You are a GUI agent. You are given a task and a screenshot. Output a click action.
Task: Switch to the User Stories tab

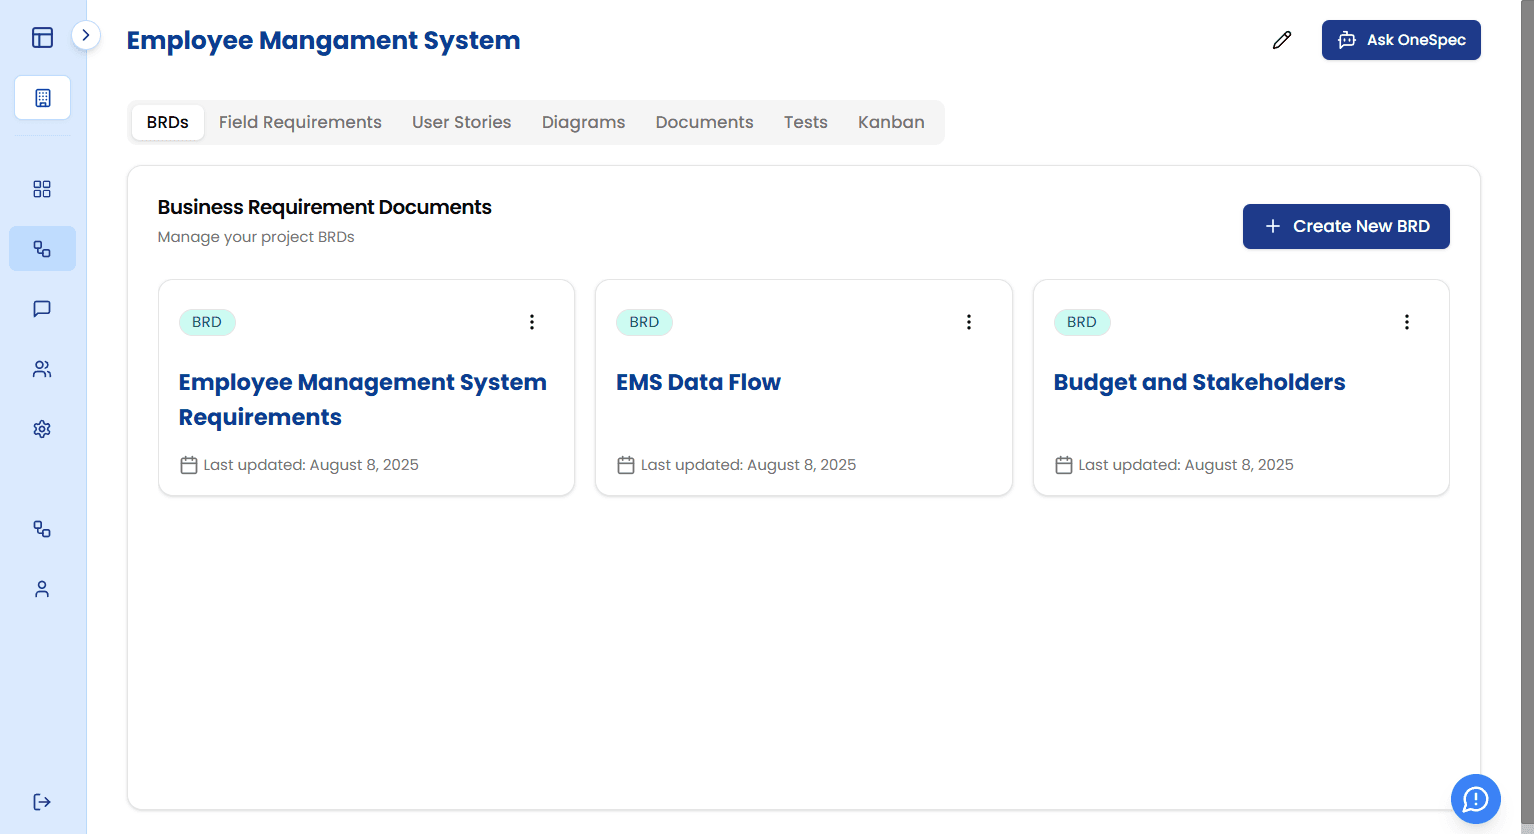click(x=461, y=121)
